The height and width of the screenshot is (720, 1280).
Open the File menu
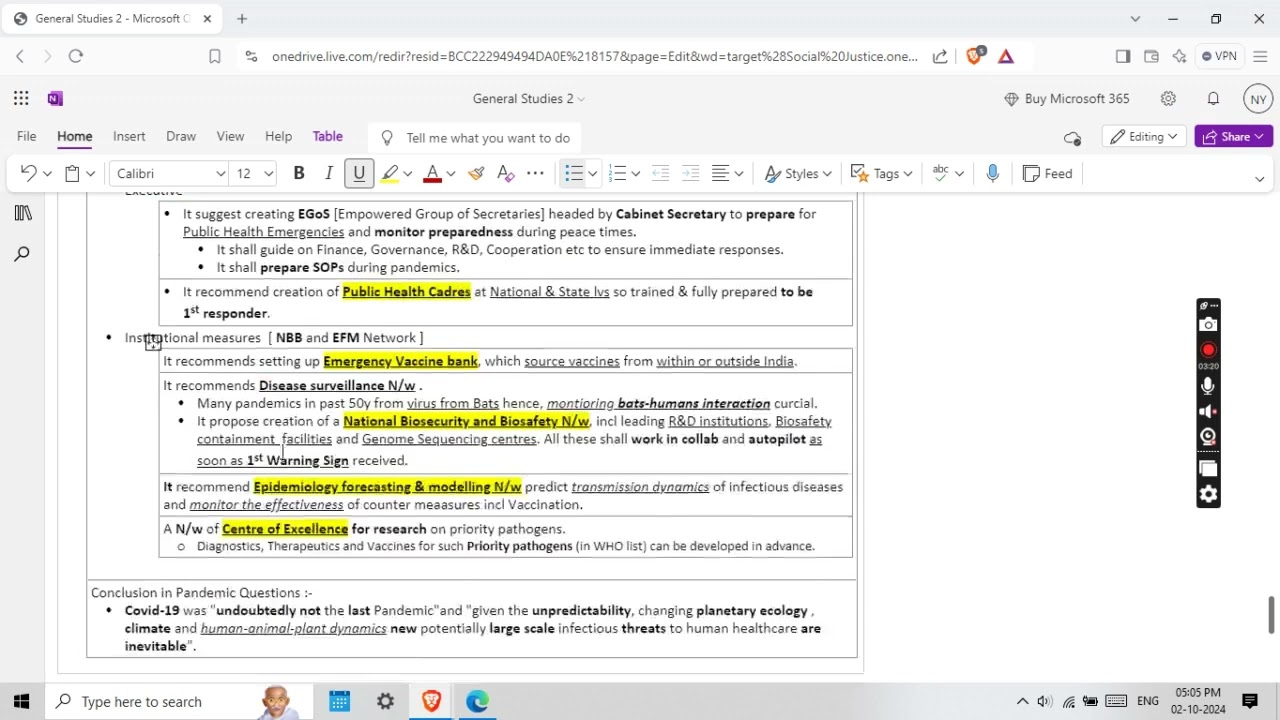[27, 136]
